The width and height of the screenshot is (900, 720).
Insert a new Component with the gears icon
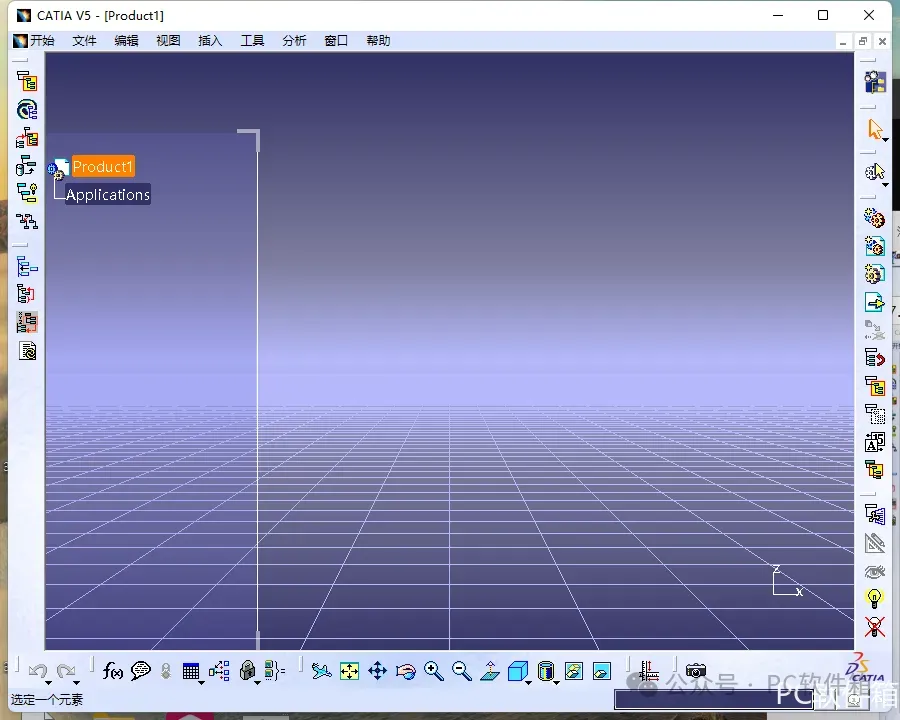click(874, 218)
